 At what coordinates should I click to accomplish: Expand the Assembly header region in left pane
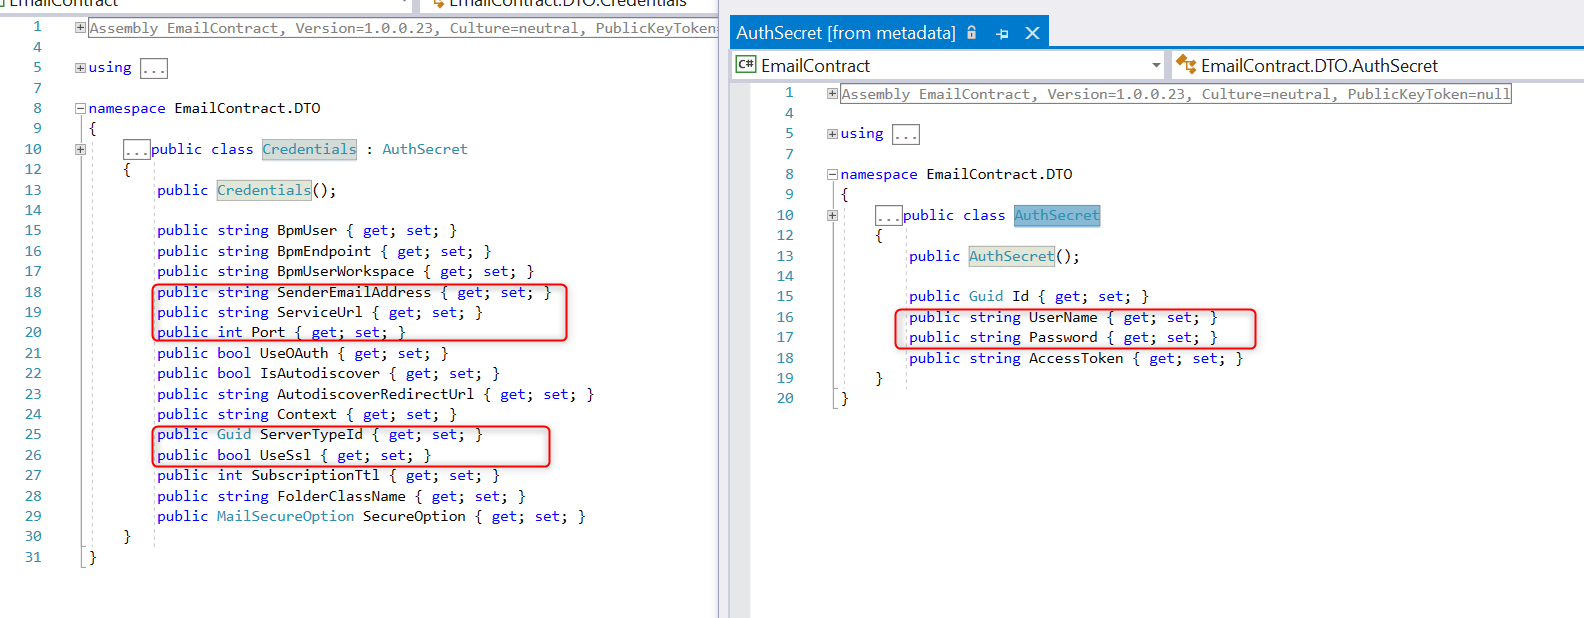tap(80, 28)
